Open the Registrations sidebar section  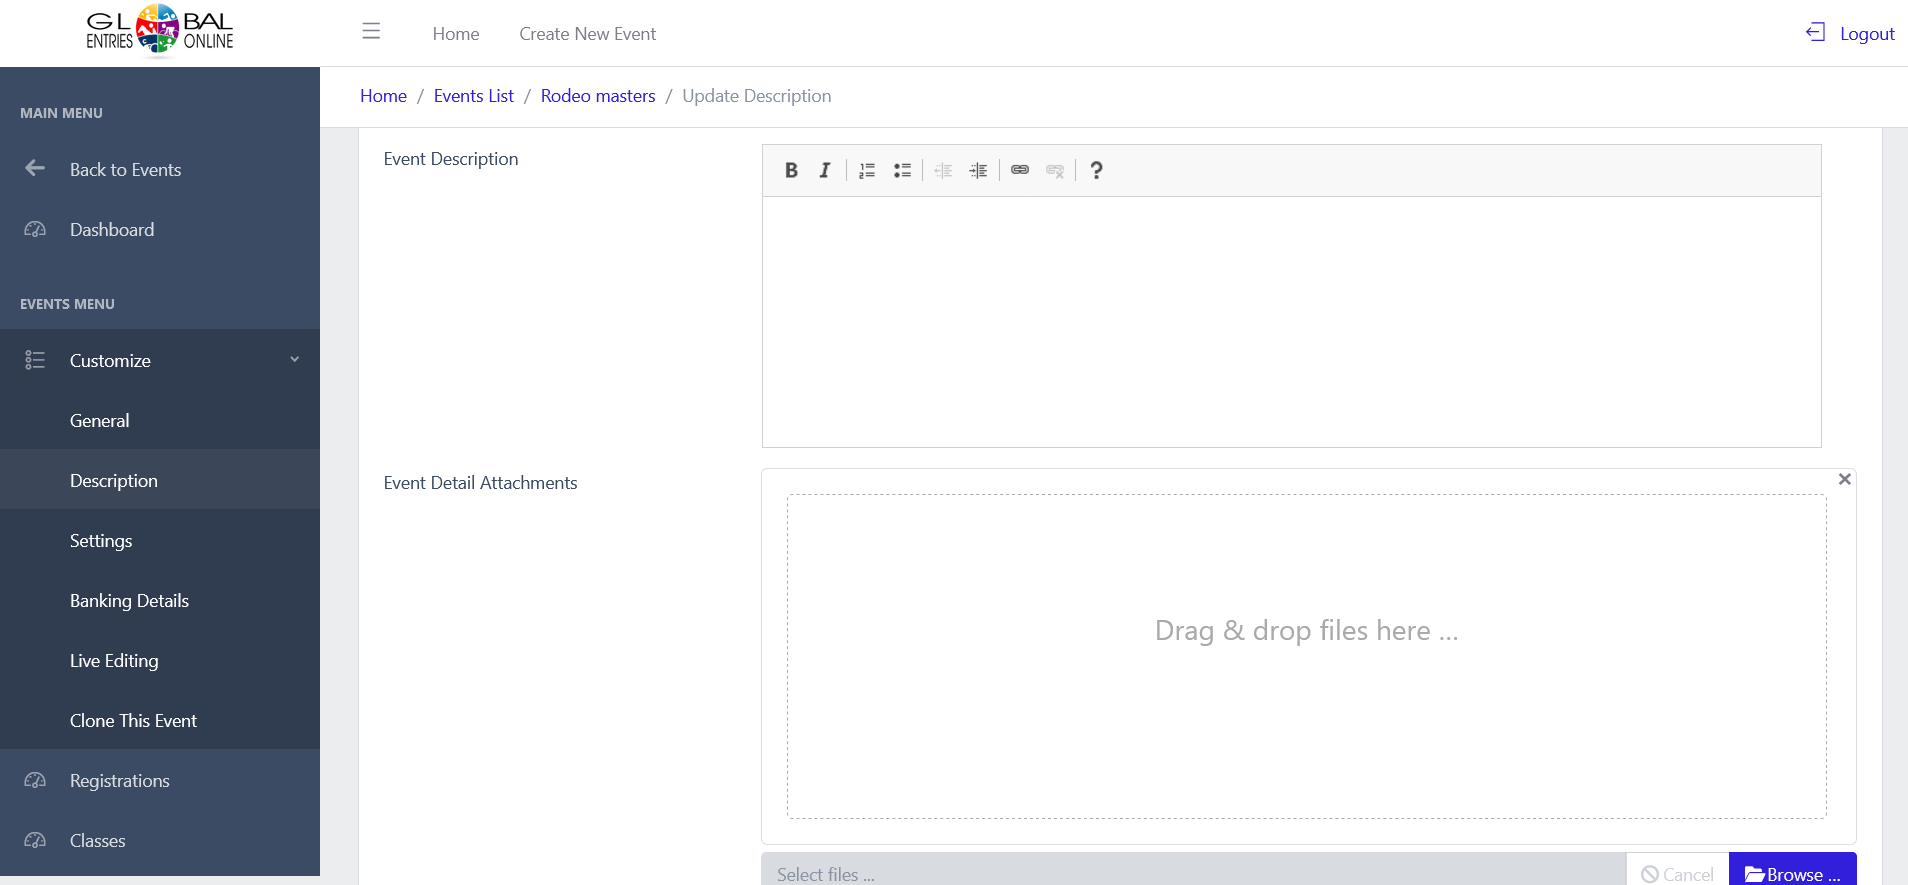(119, 781)
